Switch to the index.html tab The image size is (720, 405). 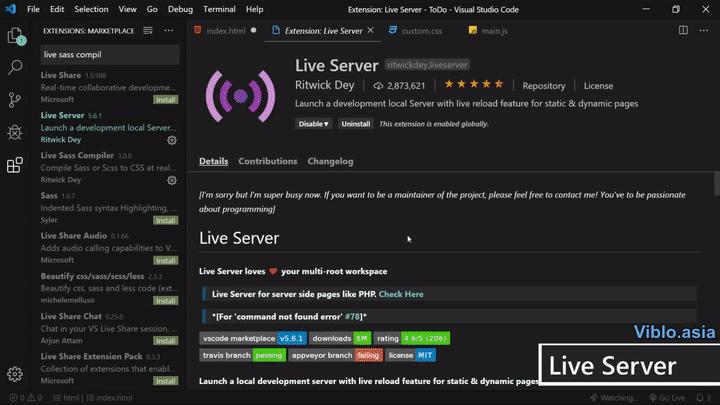(x=225, y=31)
